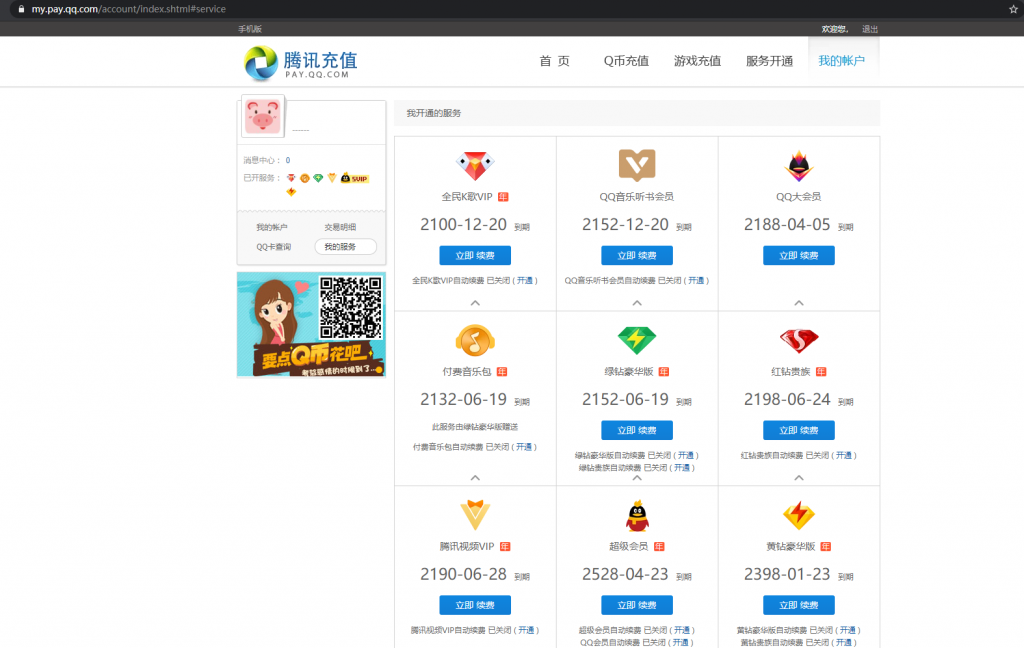Renew 全民K歌VIP with 立即续费

[x=475, y=255]
